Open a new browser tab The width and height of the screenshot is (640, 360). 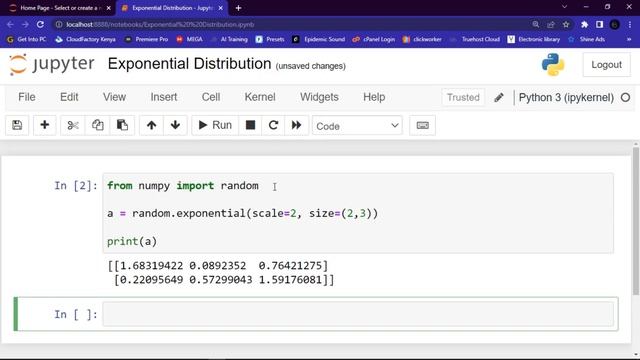click(238, 8)
